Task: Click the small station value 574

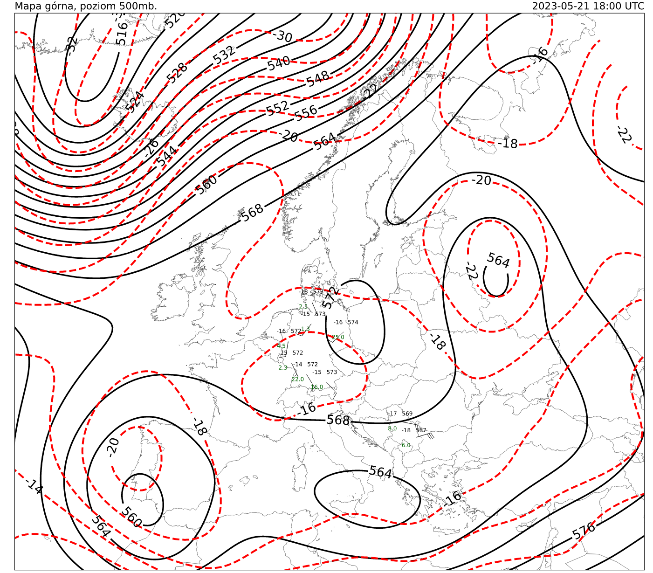Action: coord(353,322)
